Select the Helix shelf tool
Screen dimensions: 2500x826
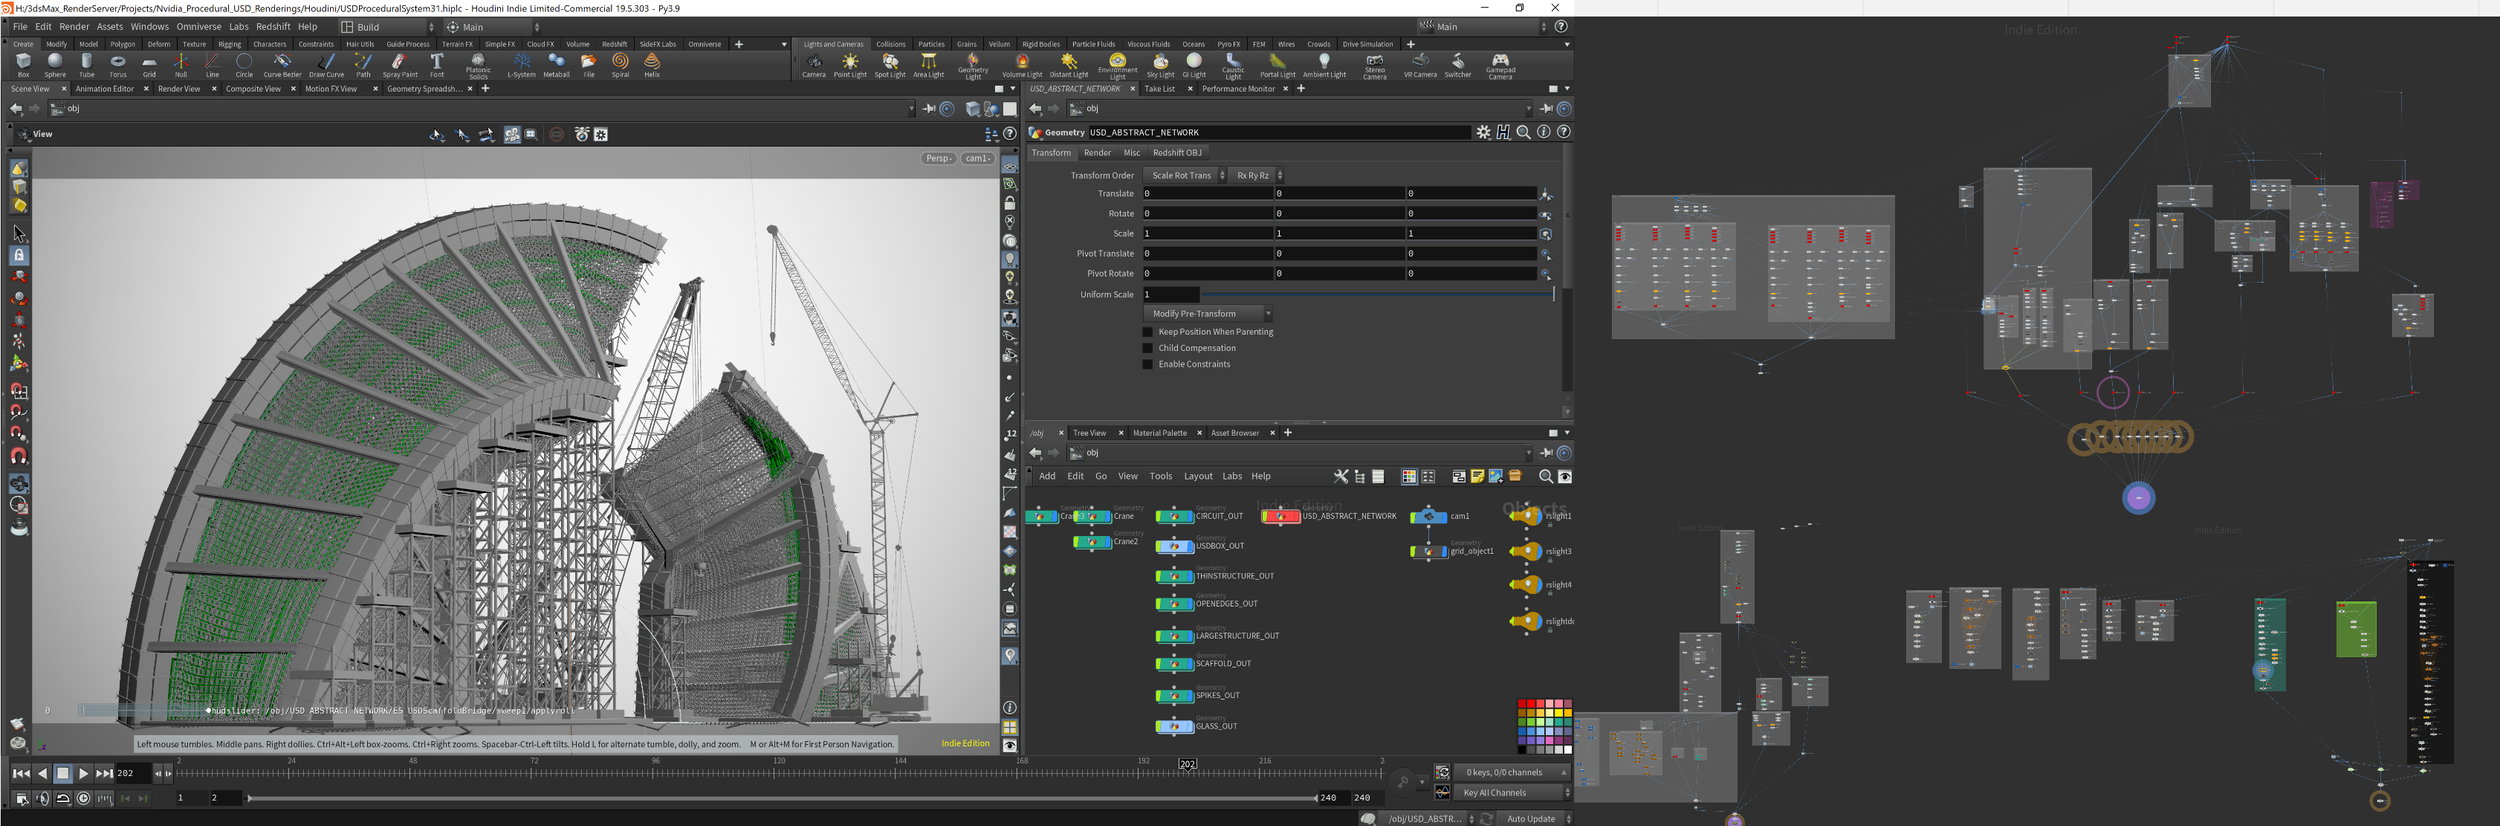click(x=652, y=66)
